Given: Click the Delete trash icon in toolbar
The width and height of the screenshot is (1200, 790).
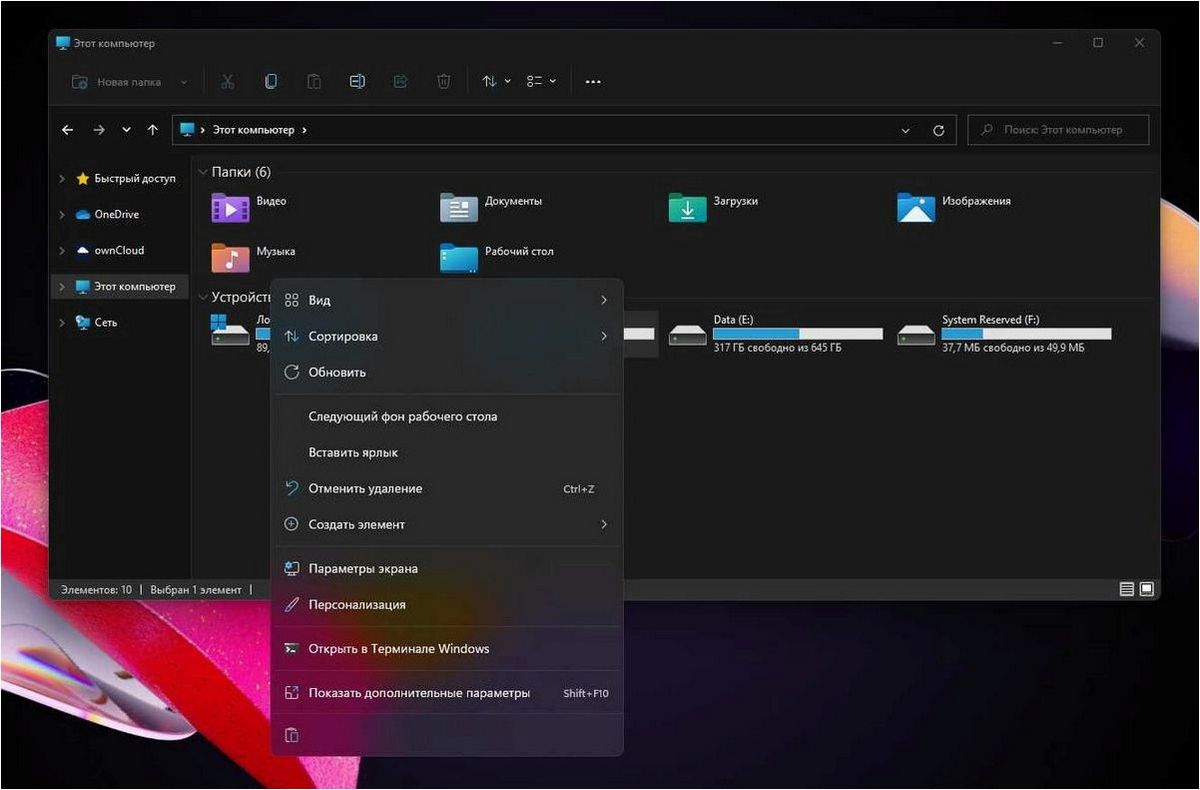Looking at the screenshot, I should pyautogui.click(x=444, y=82).
